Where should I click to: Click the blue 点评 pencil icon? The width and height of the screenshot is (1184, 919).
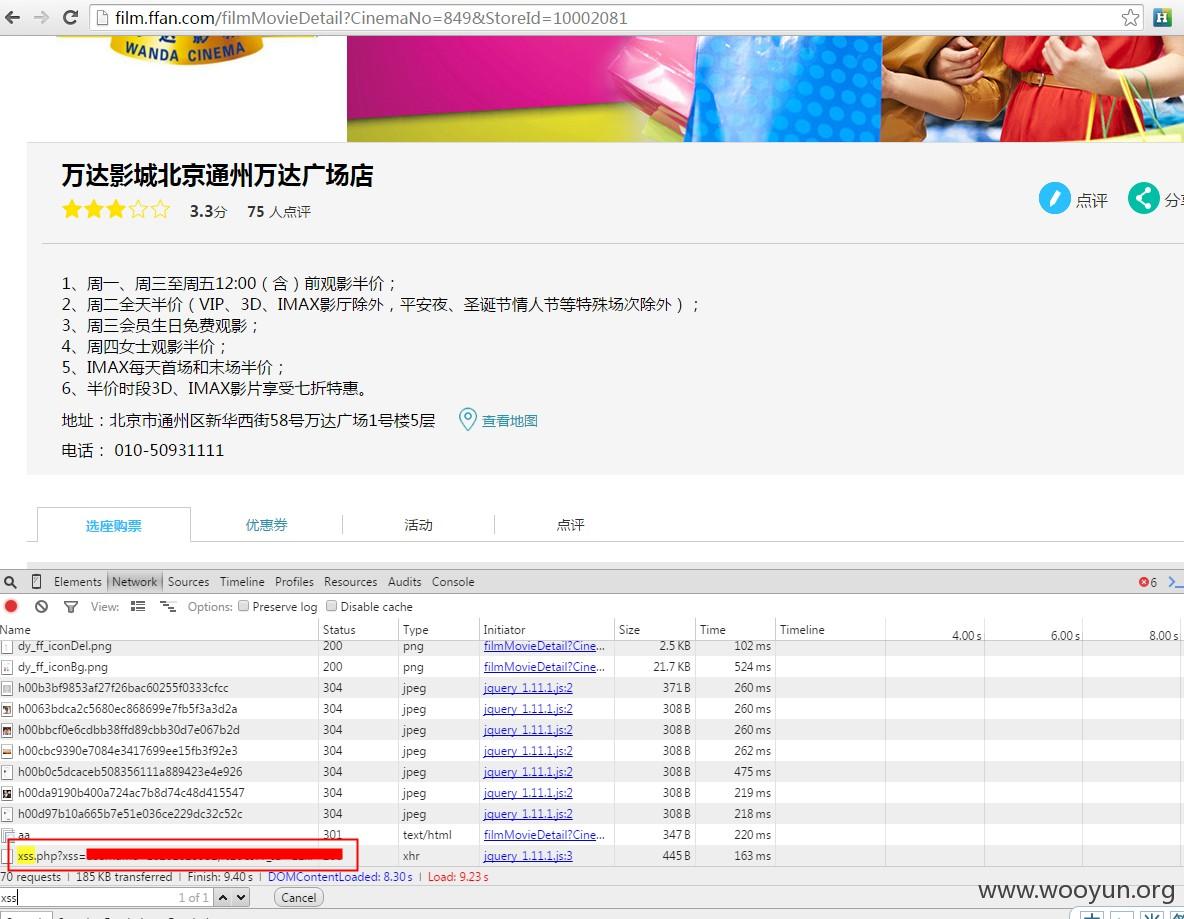[x=1054, y=199]
